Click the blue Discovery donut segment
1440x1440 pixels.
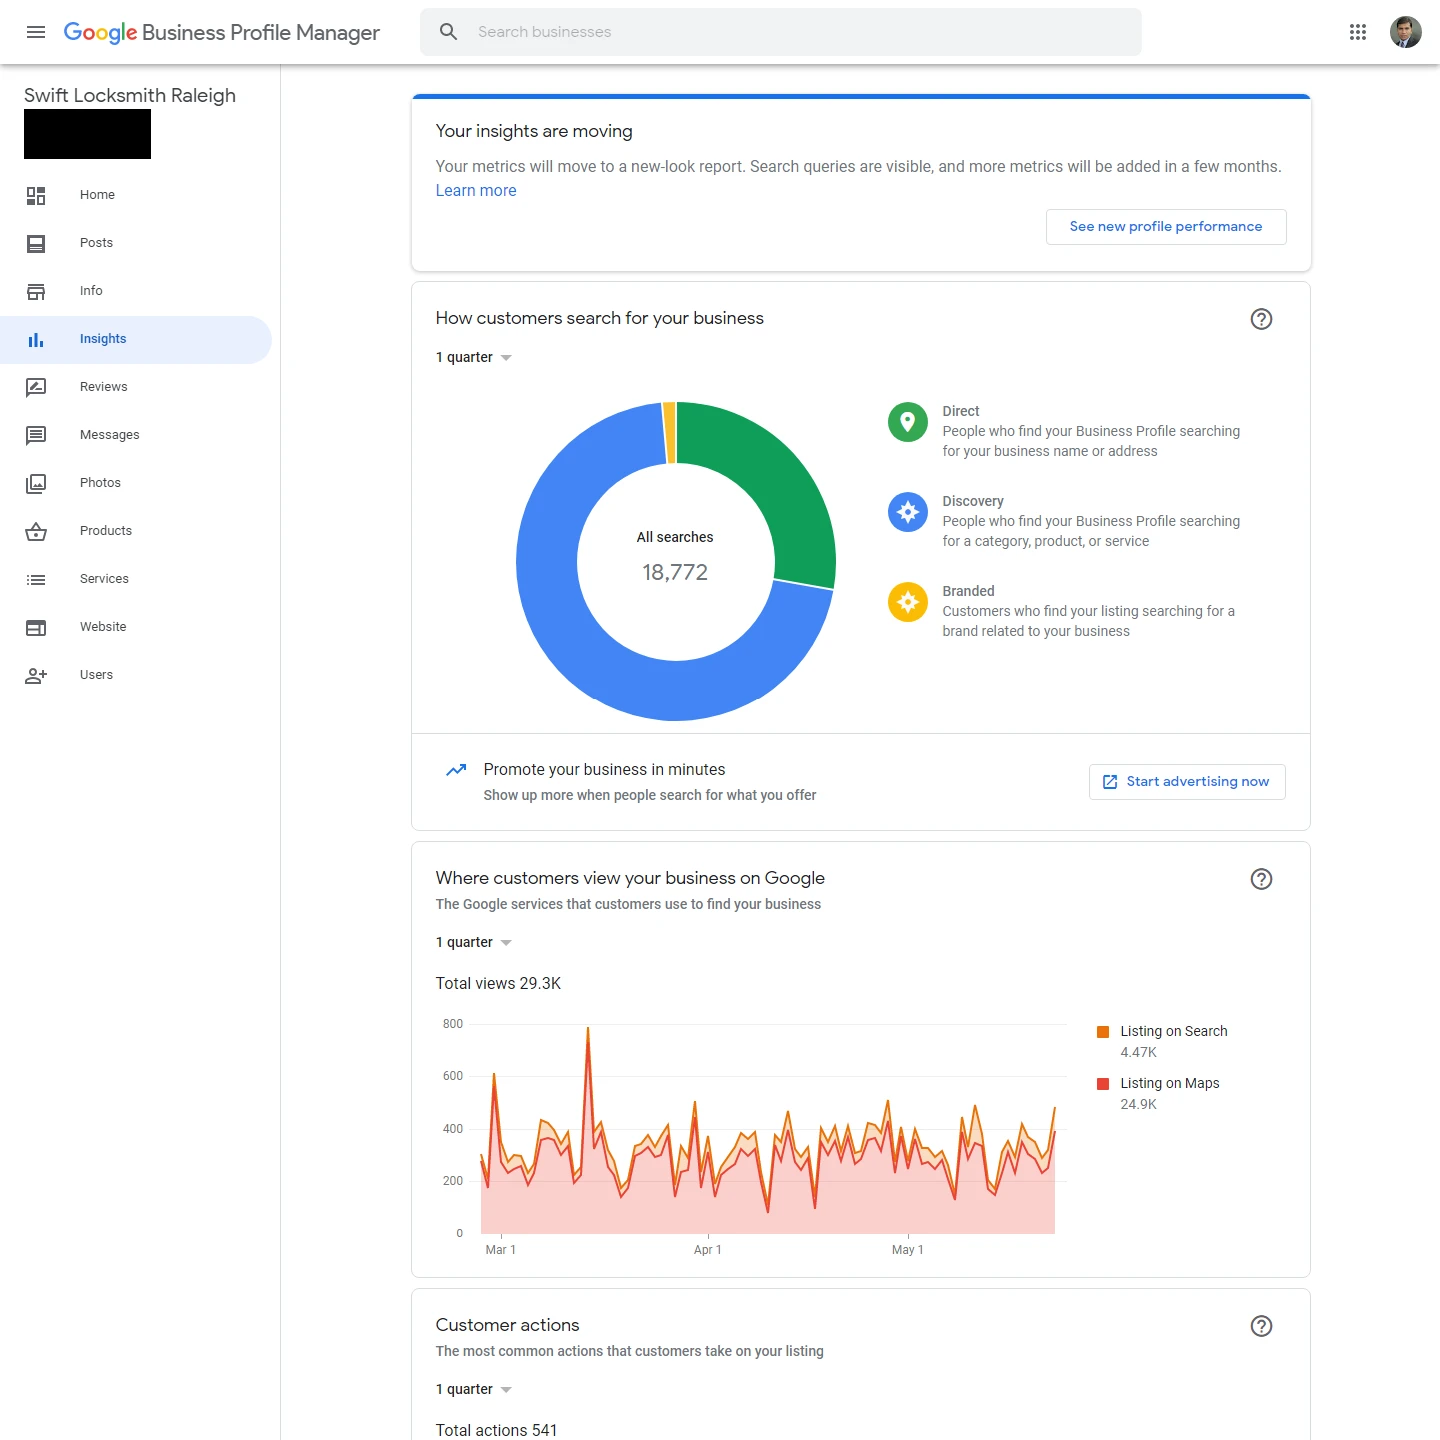(x=590, y=640)
